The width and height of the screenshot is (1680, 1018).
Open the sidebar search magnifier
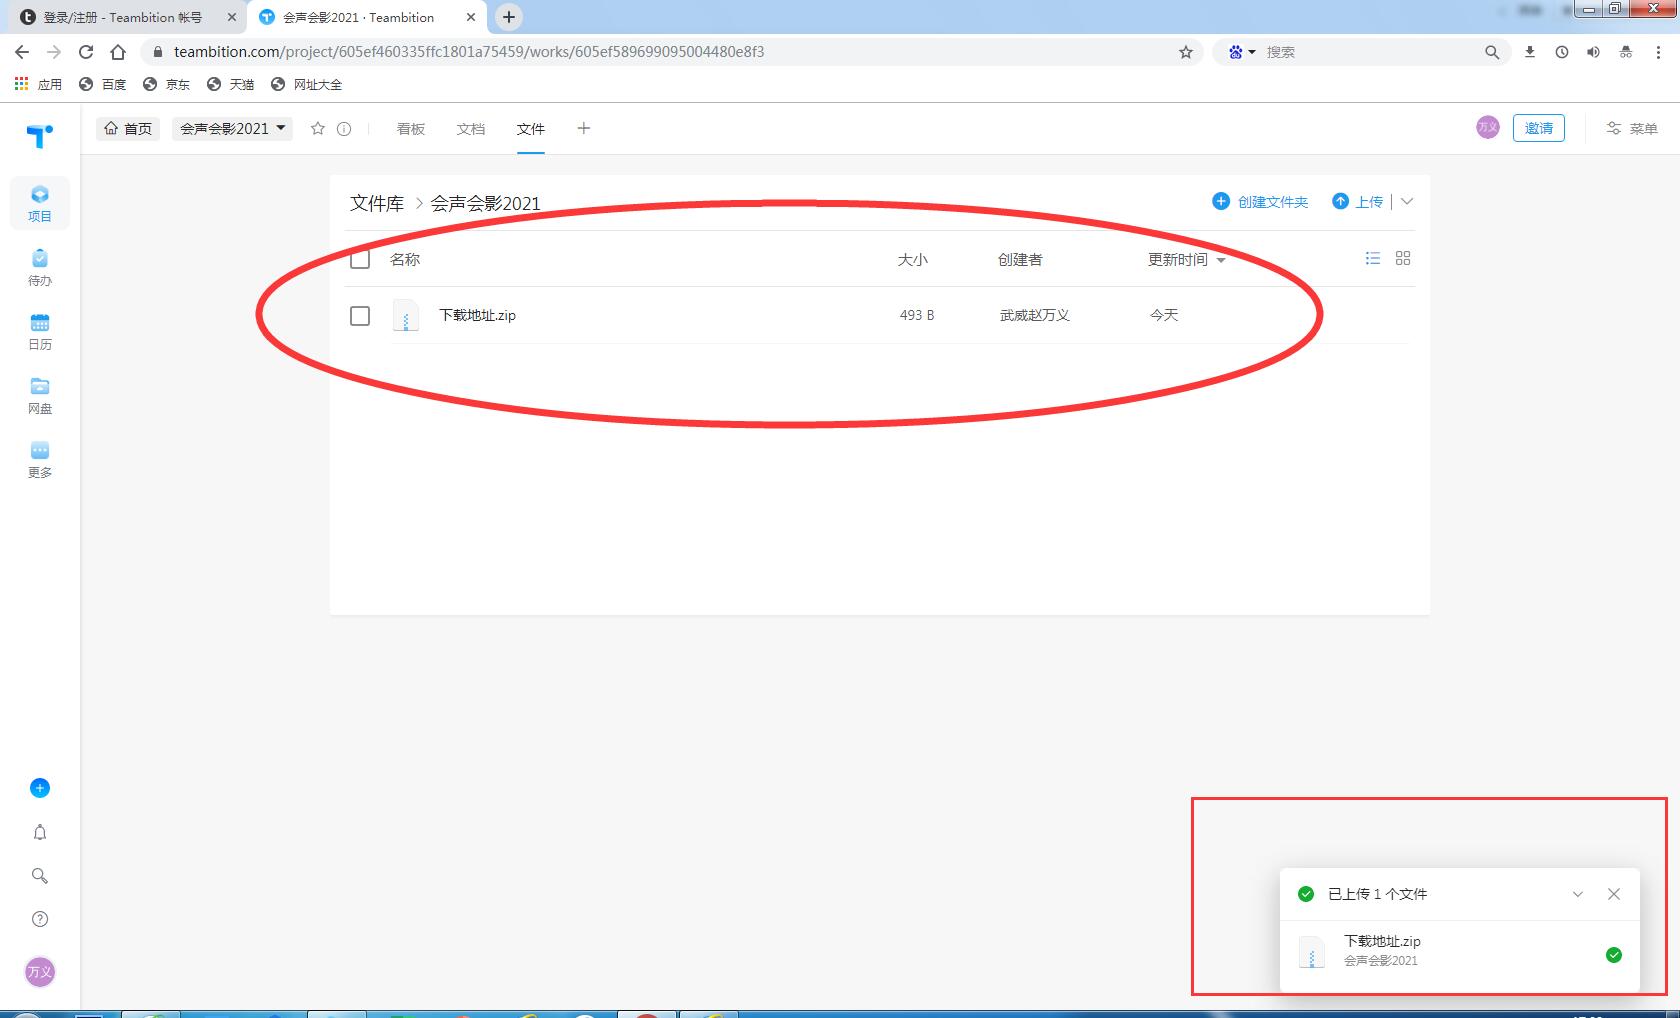coord(40,876)
